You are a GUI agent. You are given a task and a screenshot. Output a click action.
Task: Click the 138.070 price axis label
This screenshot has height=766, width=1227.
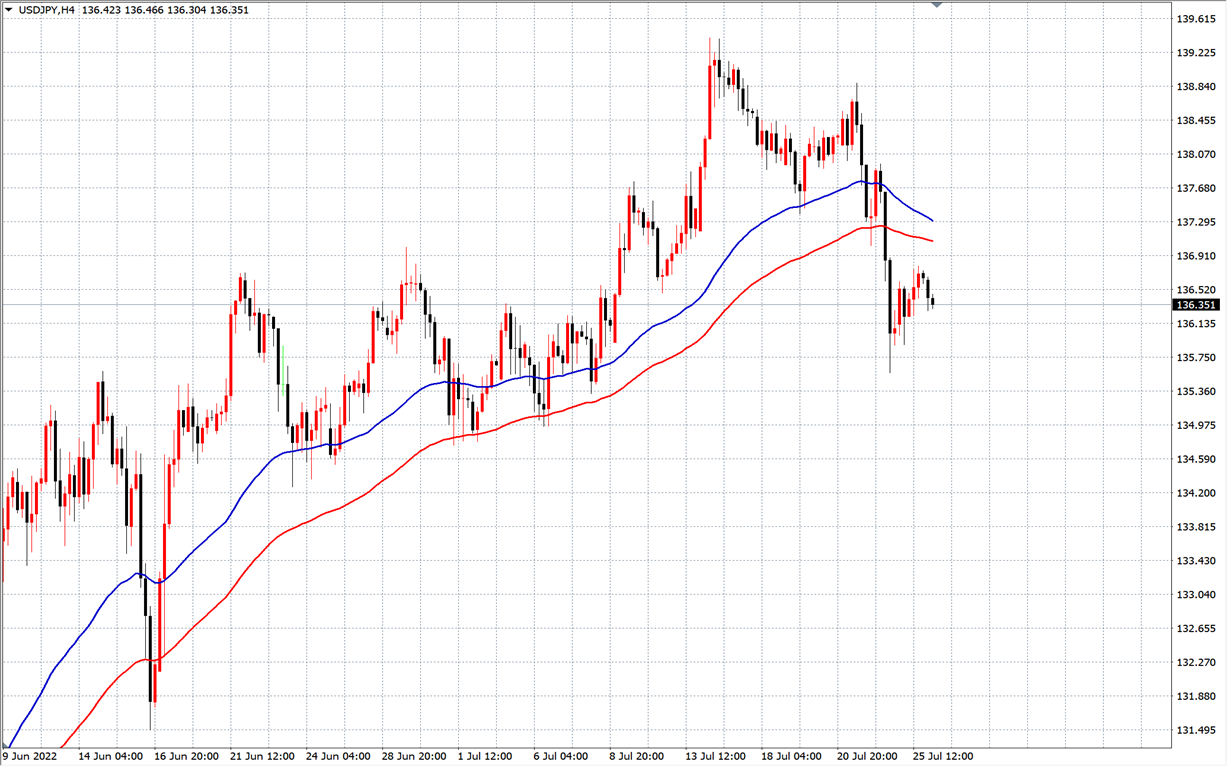point(1196,155)
